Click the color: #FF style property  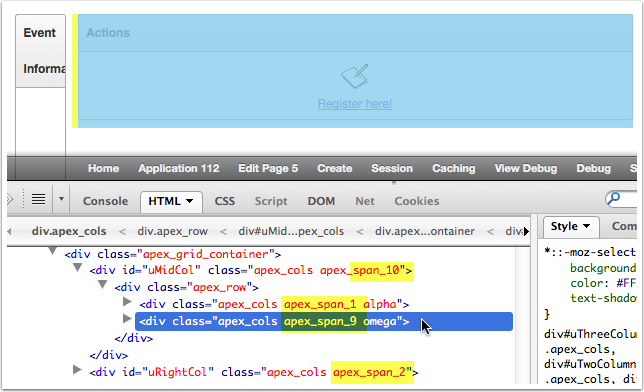pos(603,284)
